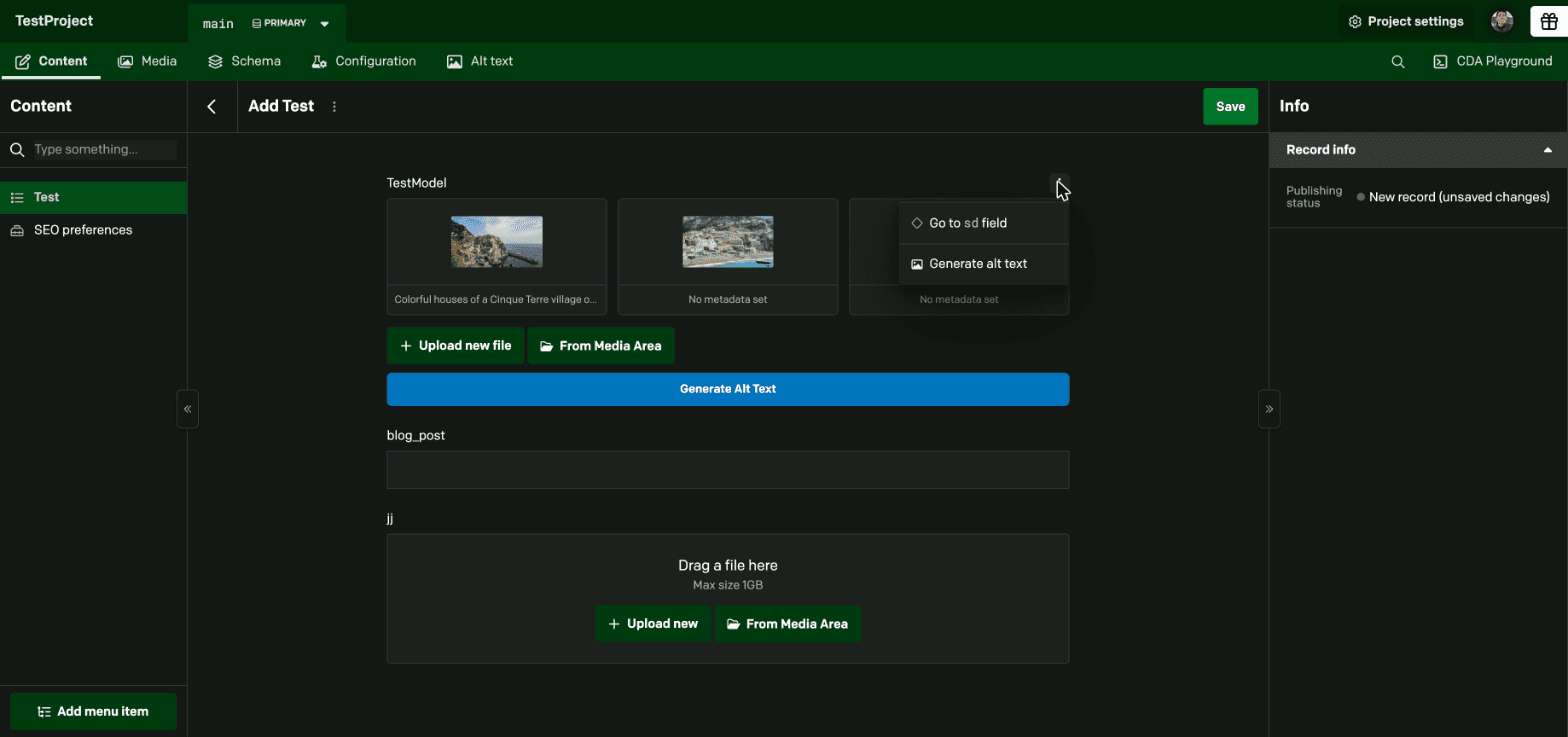
Task: Click into the blog_post text field
Action: (728, 470)
